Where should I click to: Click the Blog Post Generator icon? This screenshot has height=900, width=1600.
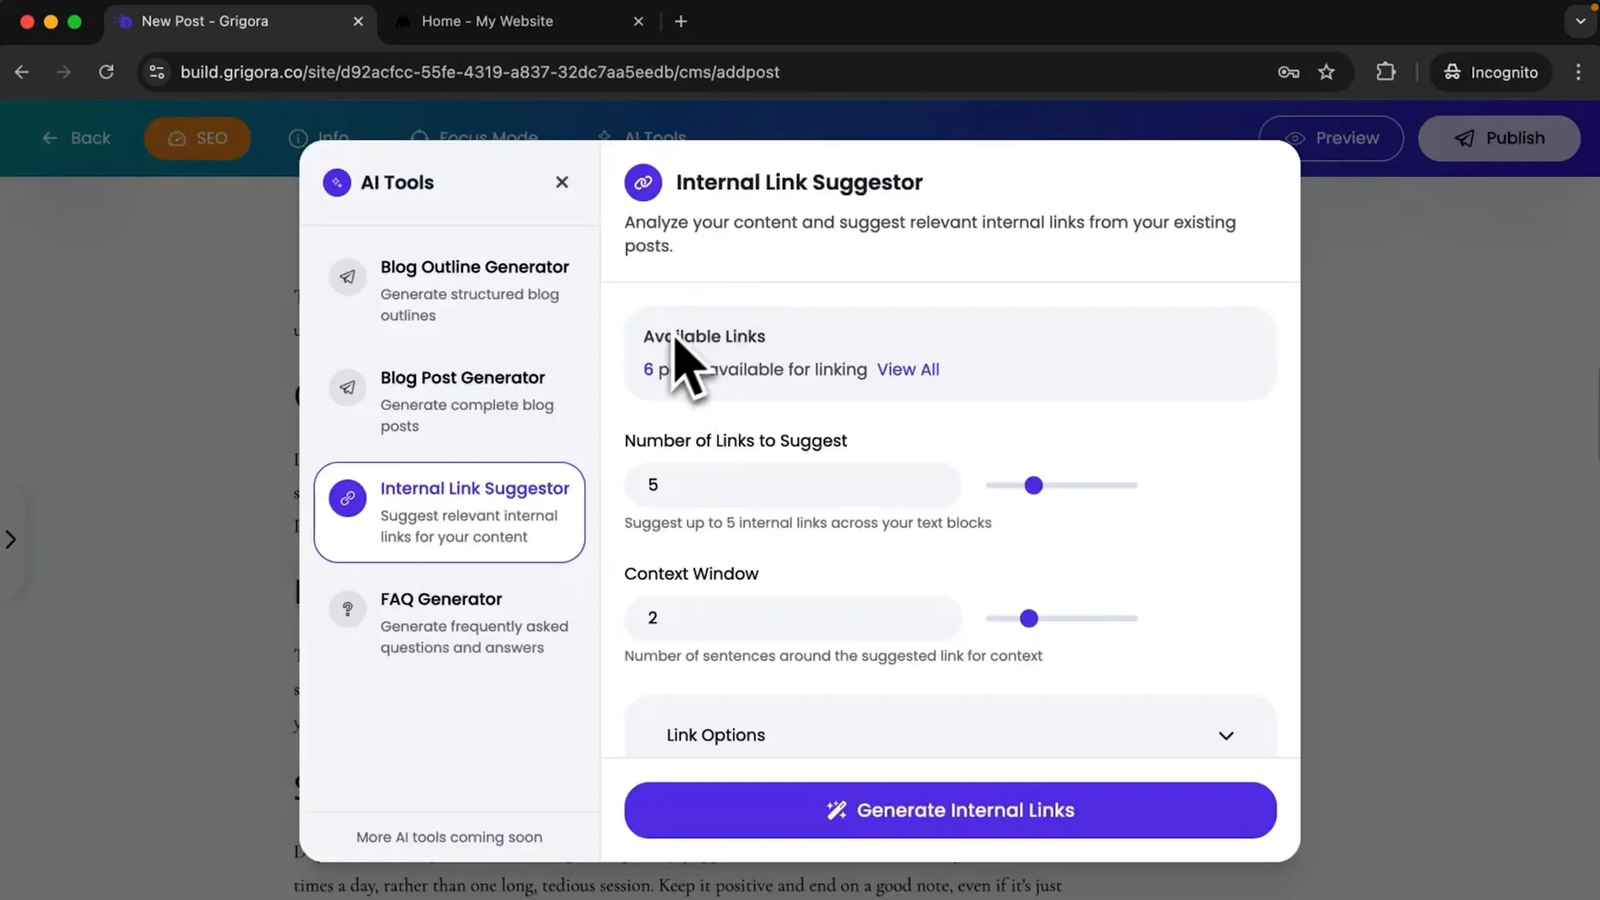[x=347, y=388]
